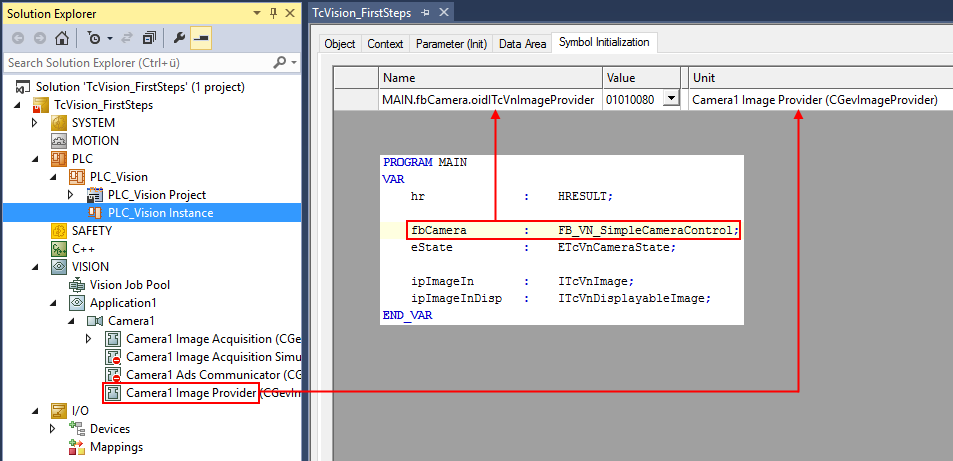The width and height of the screenshot is (953, 461).
Task: Open the search options dropdown arrow
Action: 294,62
